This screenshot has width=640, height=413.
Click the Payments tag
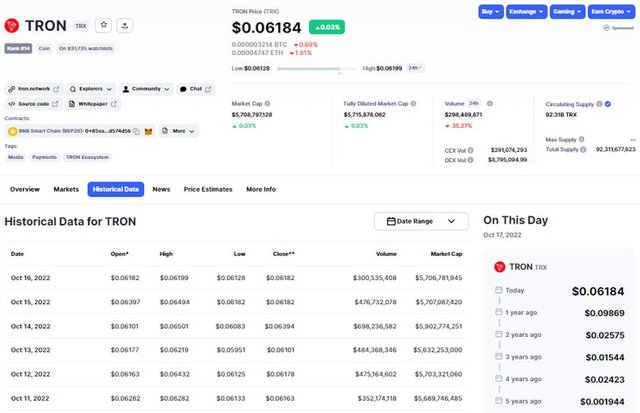tap(44, 157)
